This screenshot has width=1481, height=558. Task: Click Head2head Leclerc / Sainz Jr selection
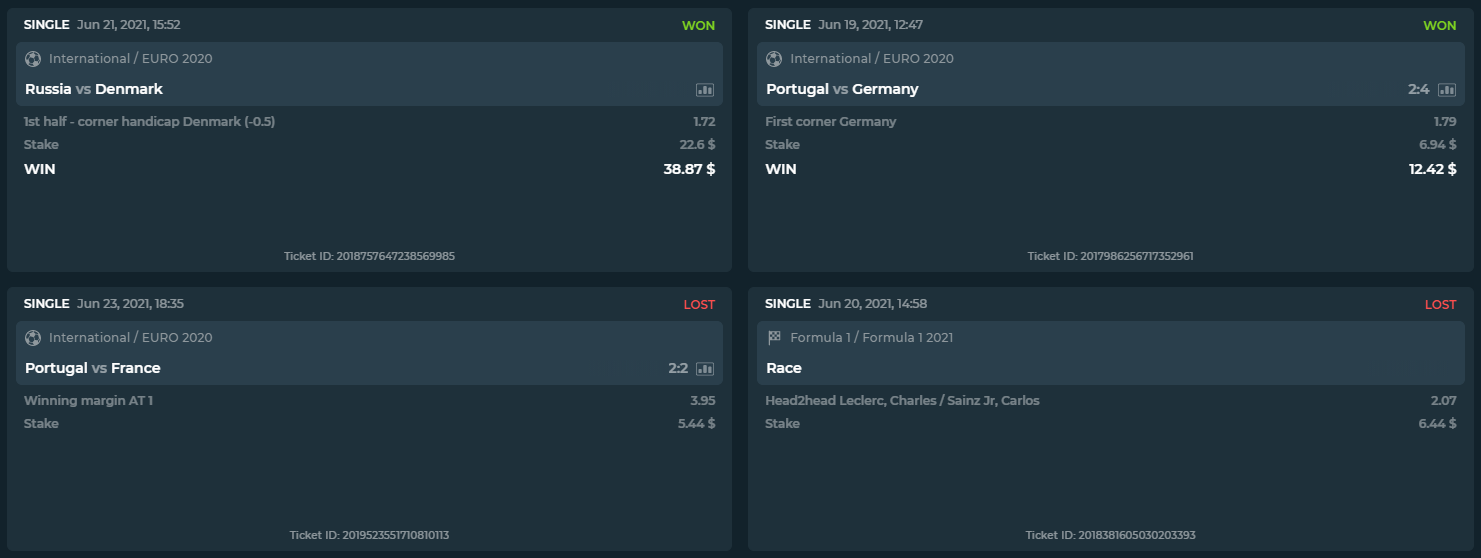(902, 401)
